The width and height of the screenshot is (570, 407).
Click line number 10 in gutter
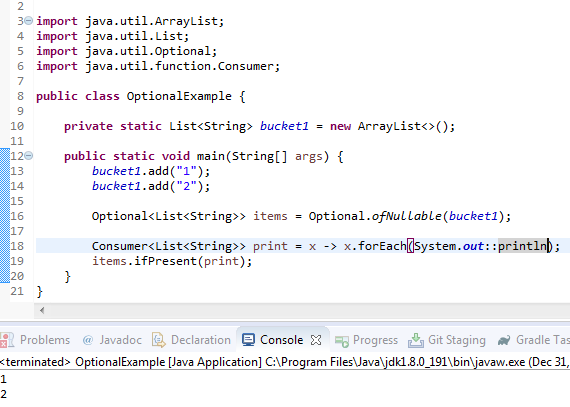click(x=17, y=126)
